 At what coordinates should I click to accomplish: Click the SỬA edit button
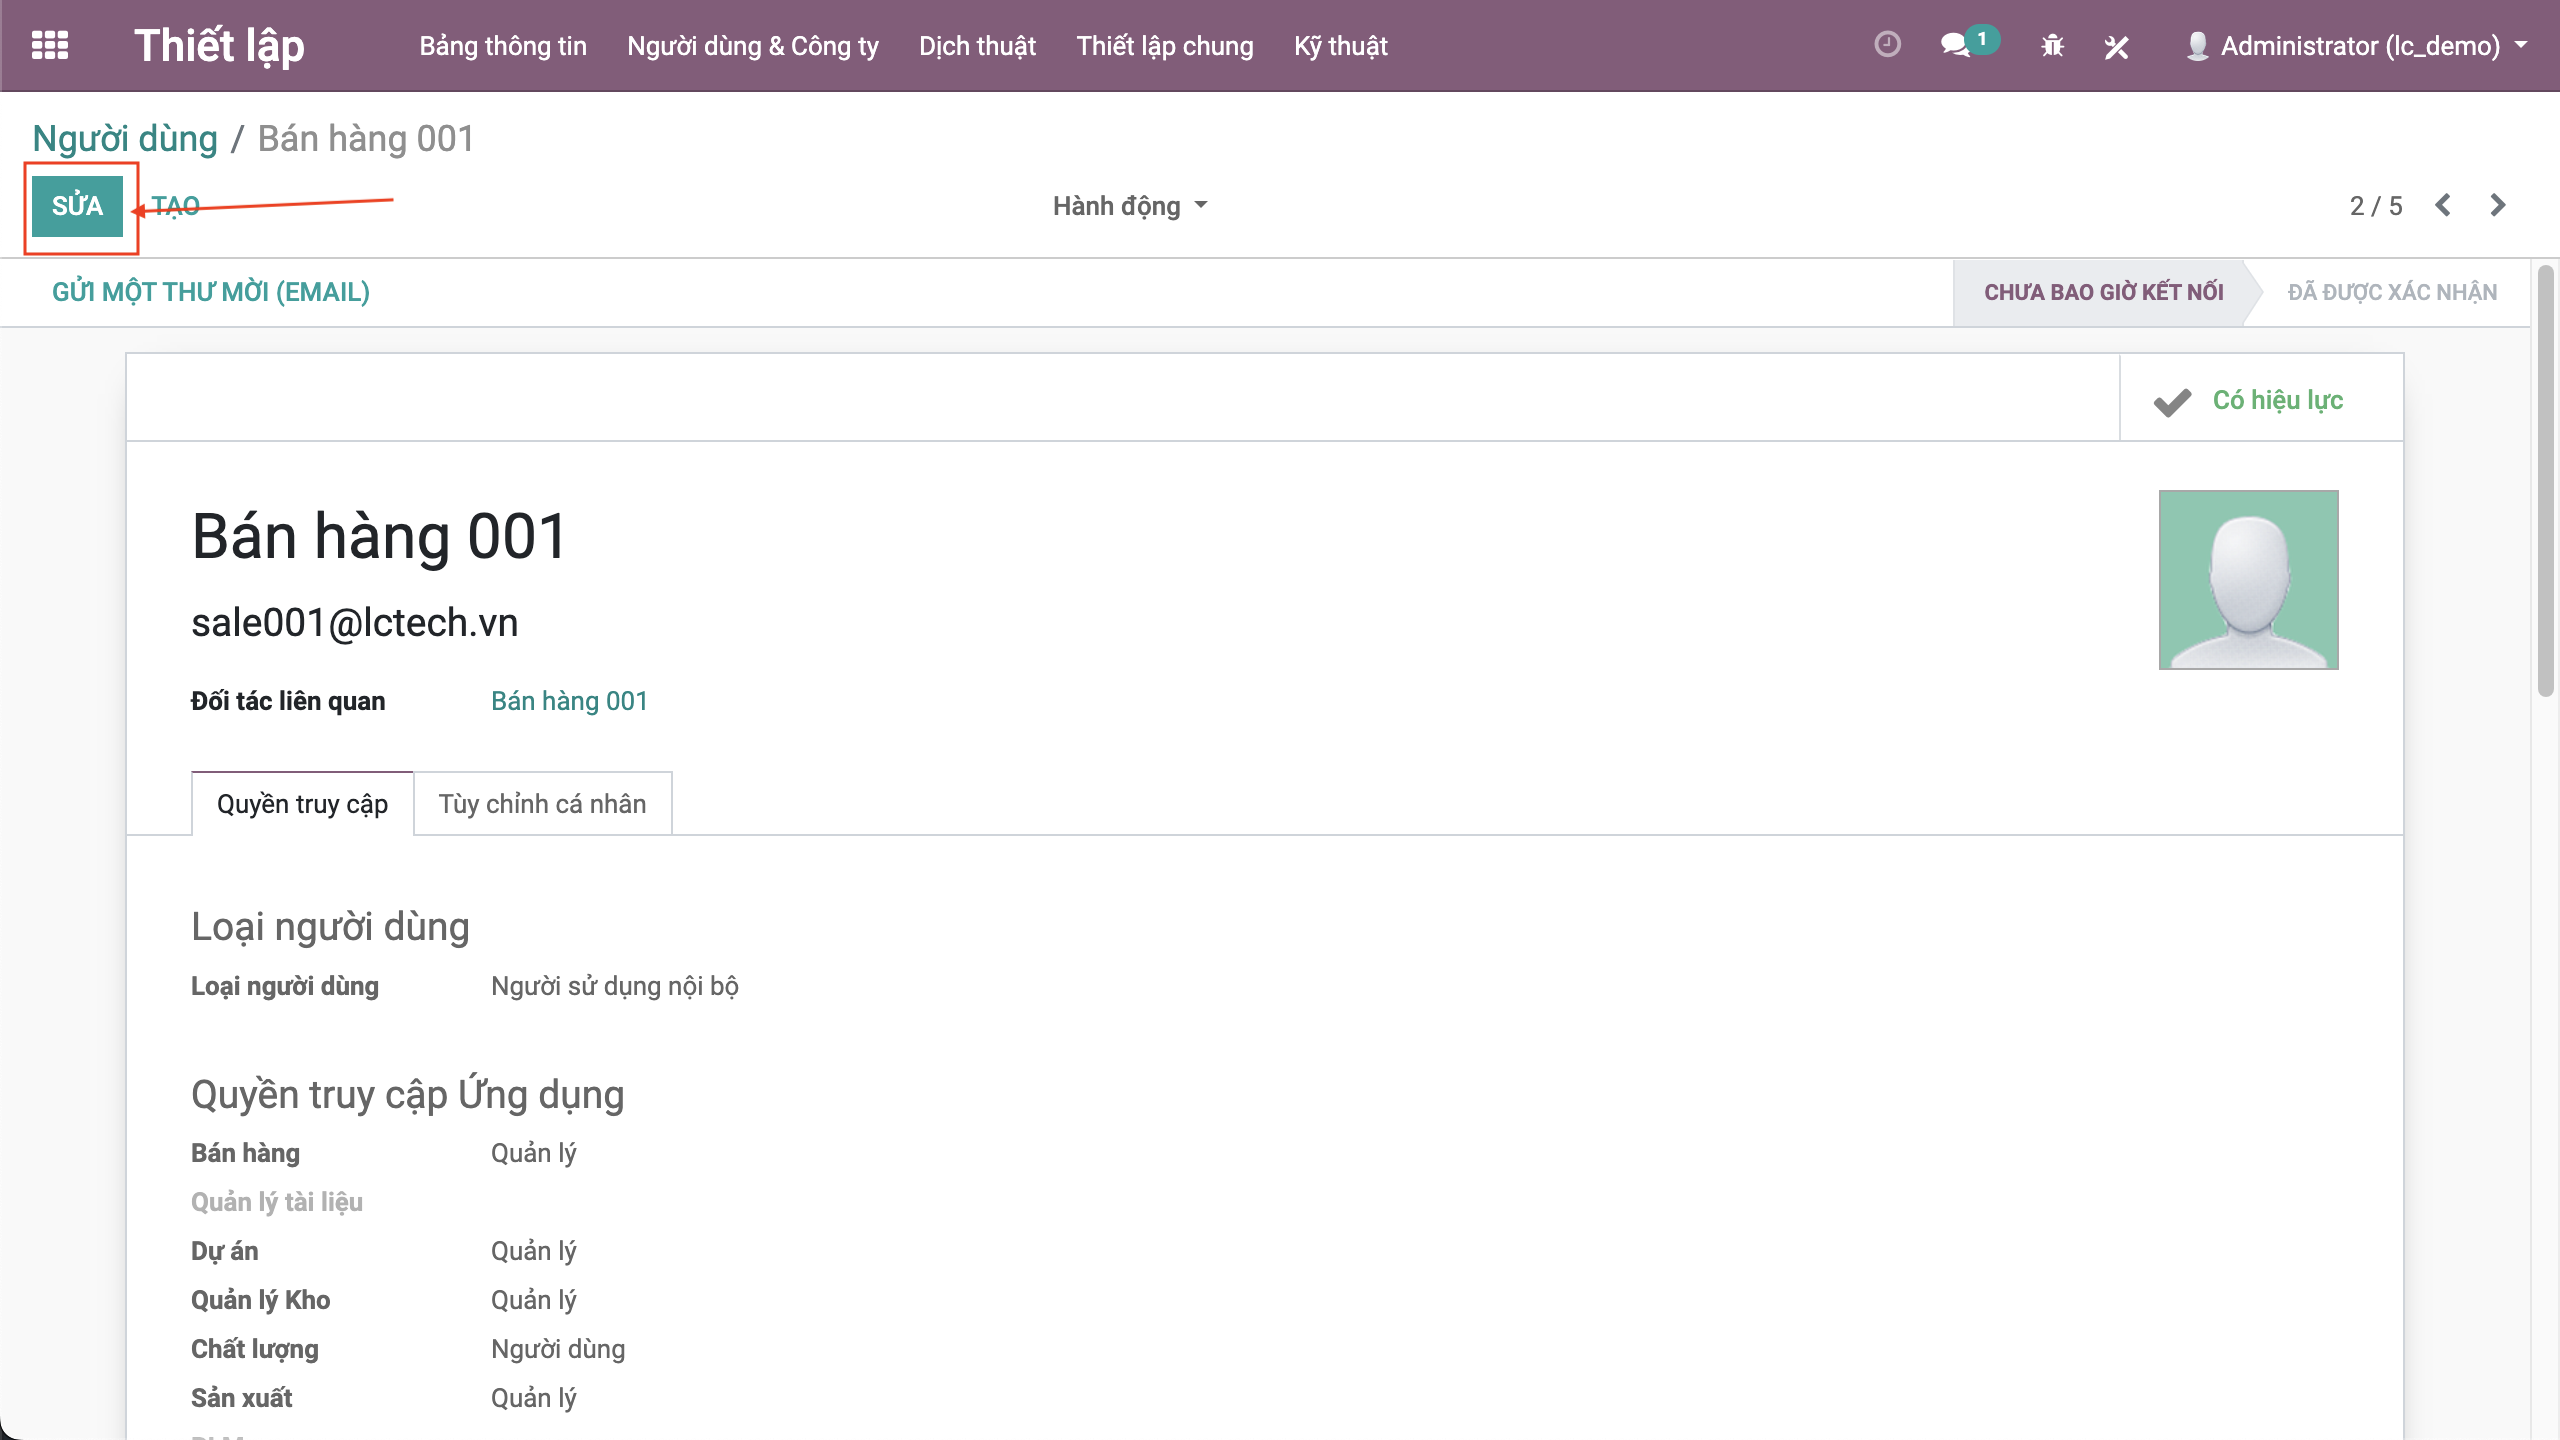coord(77,206)
